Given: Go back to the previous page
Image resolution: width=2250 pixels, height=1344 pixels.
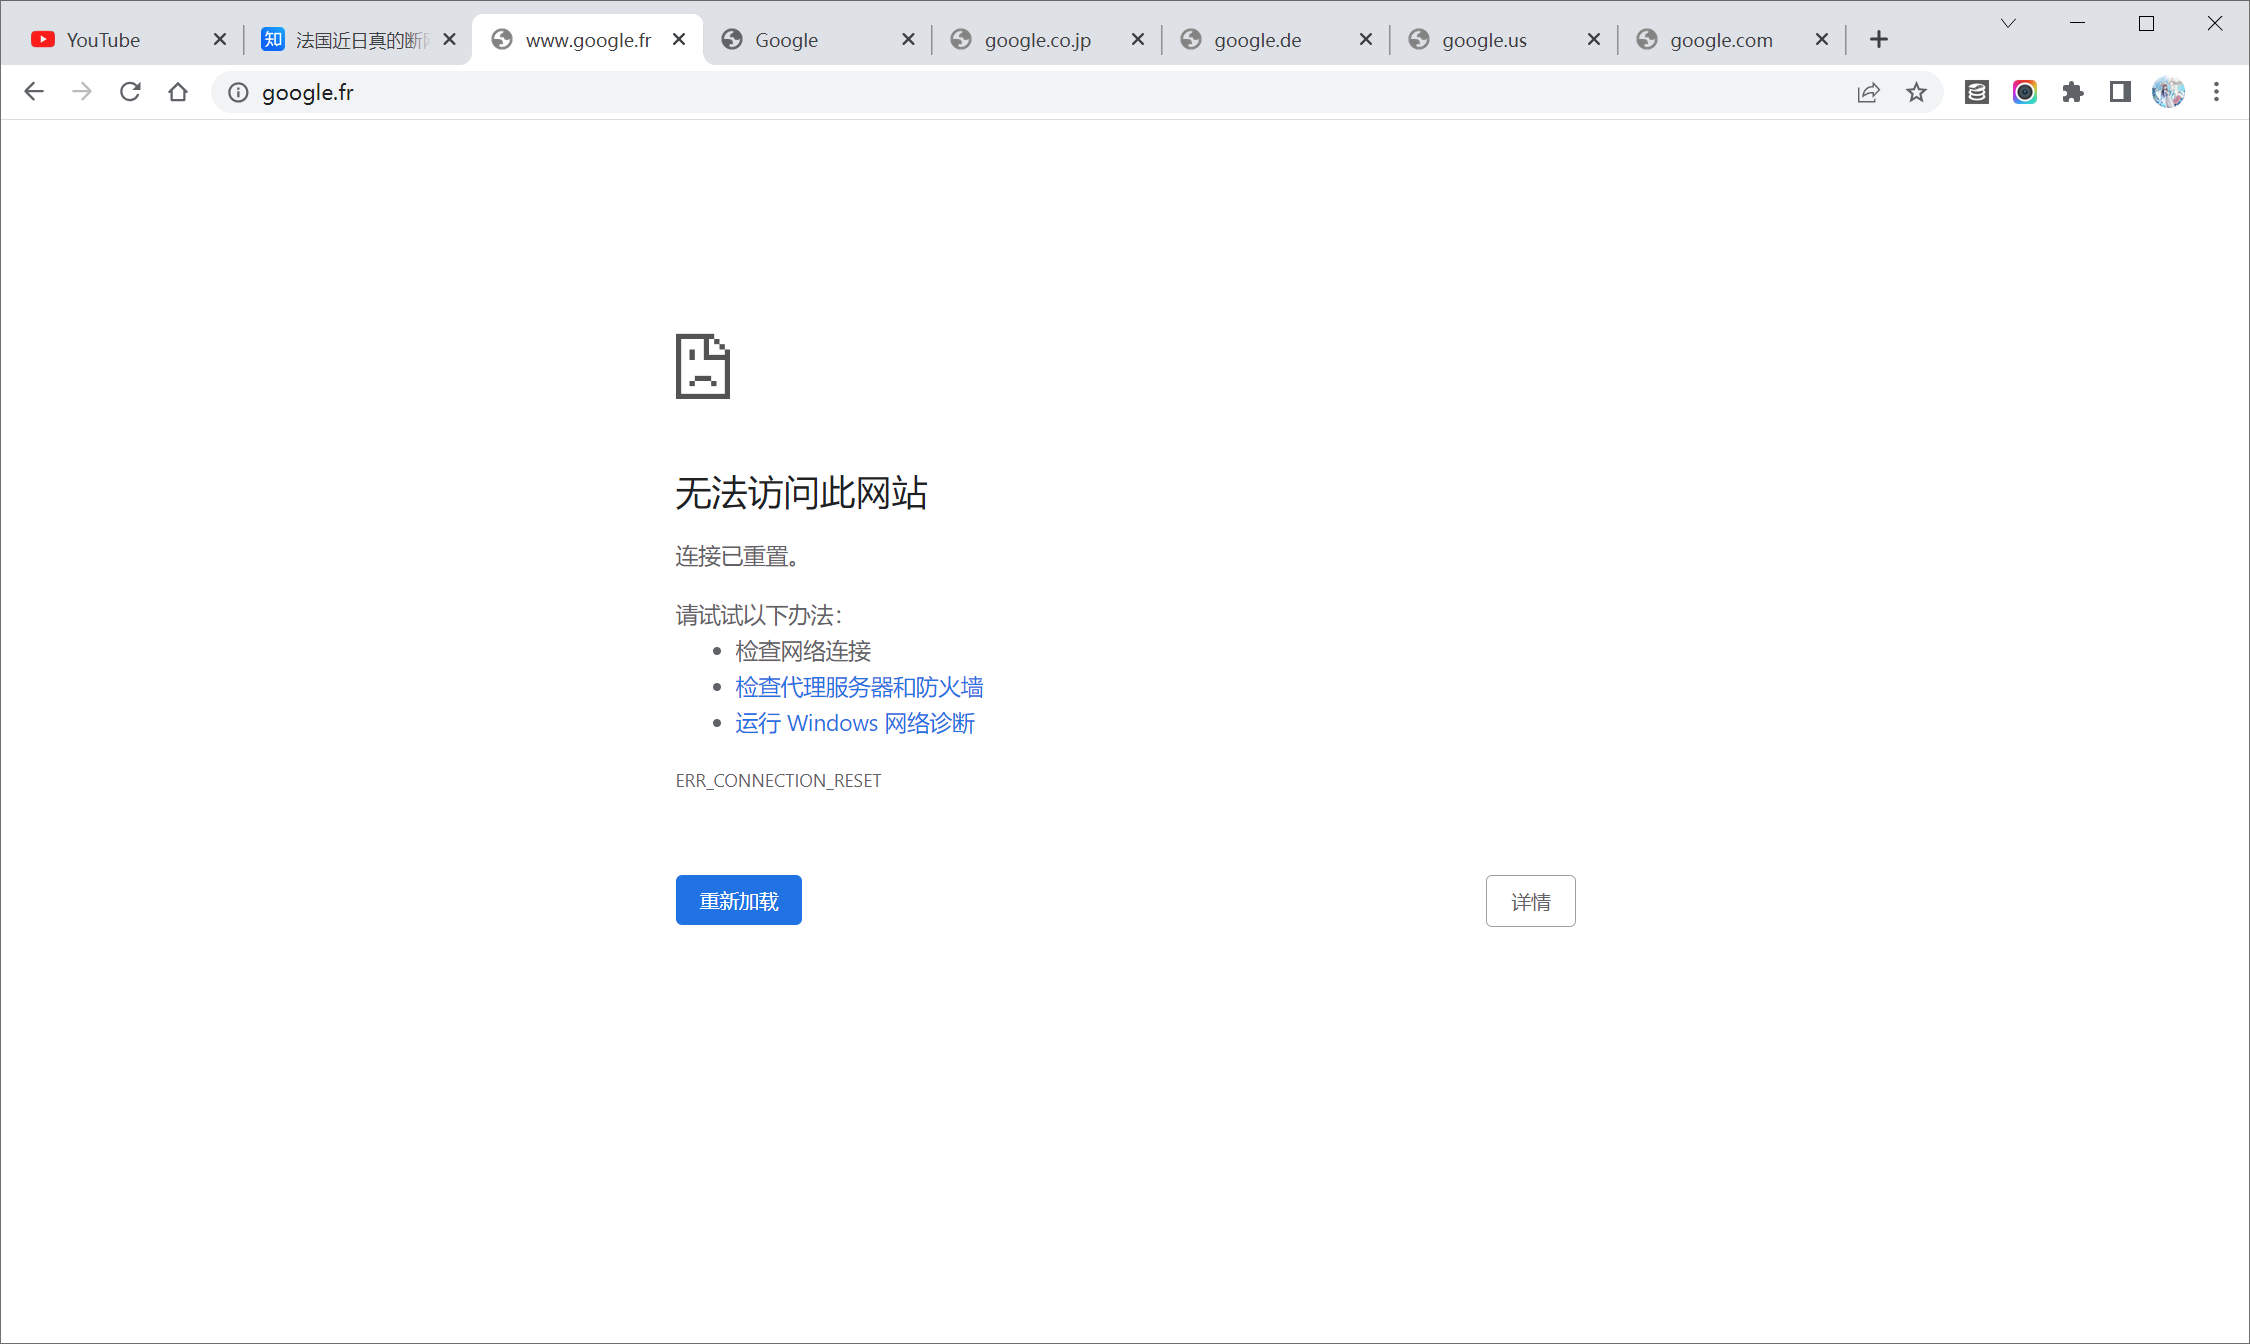Looking at the screenshot, I should 34,92.
